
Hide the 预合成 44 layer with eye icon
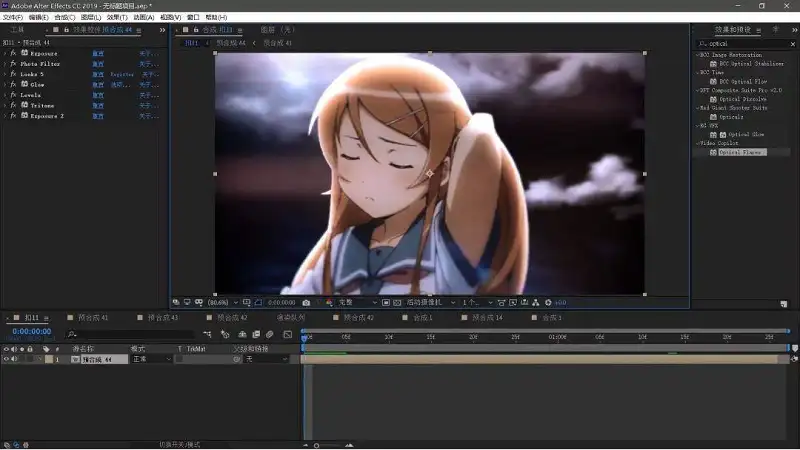click(x=6, y=359)
